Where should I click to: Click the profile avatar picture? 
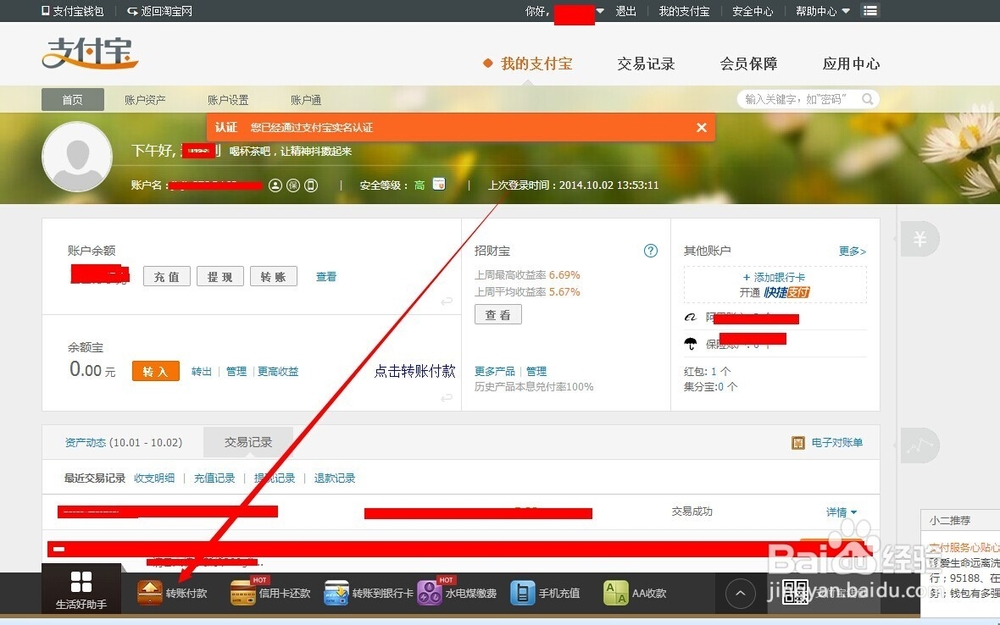(x=77, y=157)
